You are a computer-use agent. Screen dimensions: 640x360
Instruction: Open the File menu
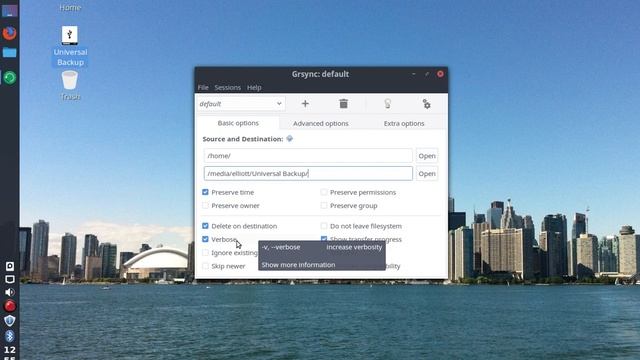[203, 87]
